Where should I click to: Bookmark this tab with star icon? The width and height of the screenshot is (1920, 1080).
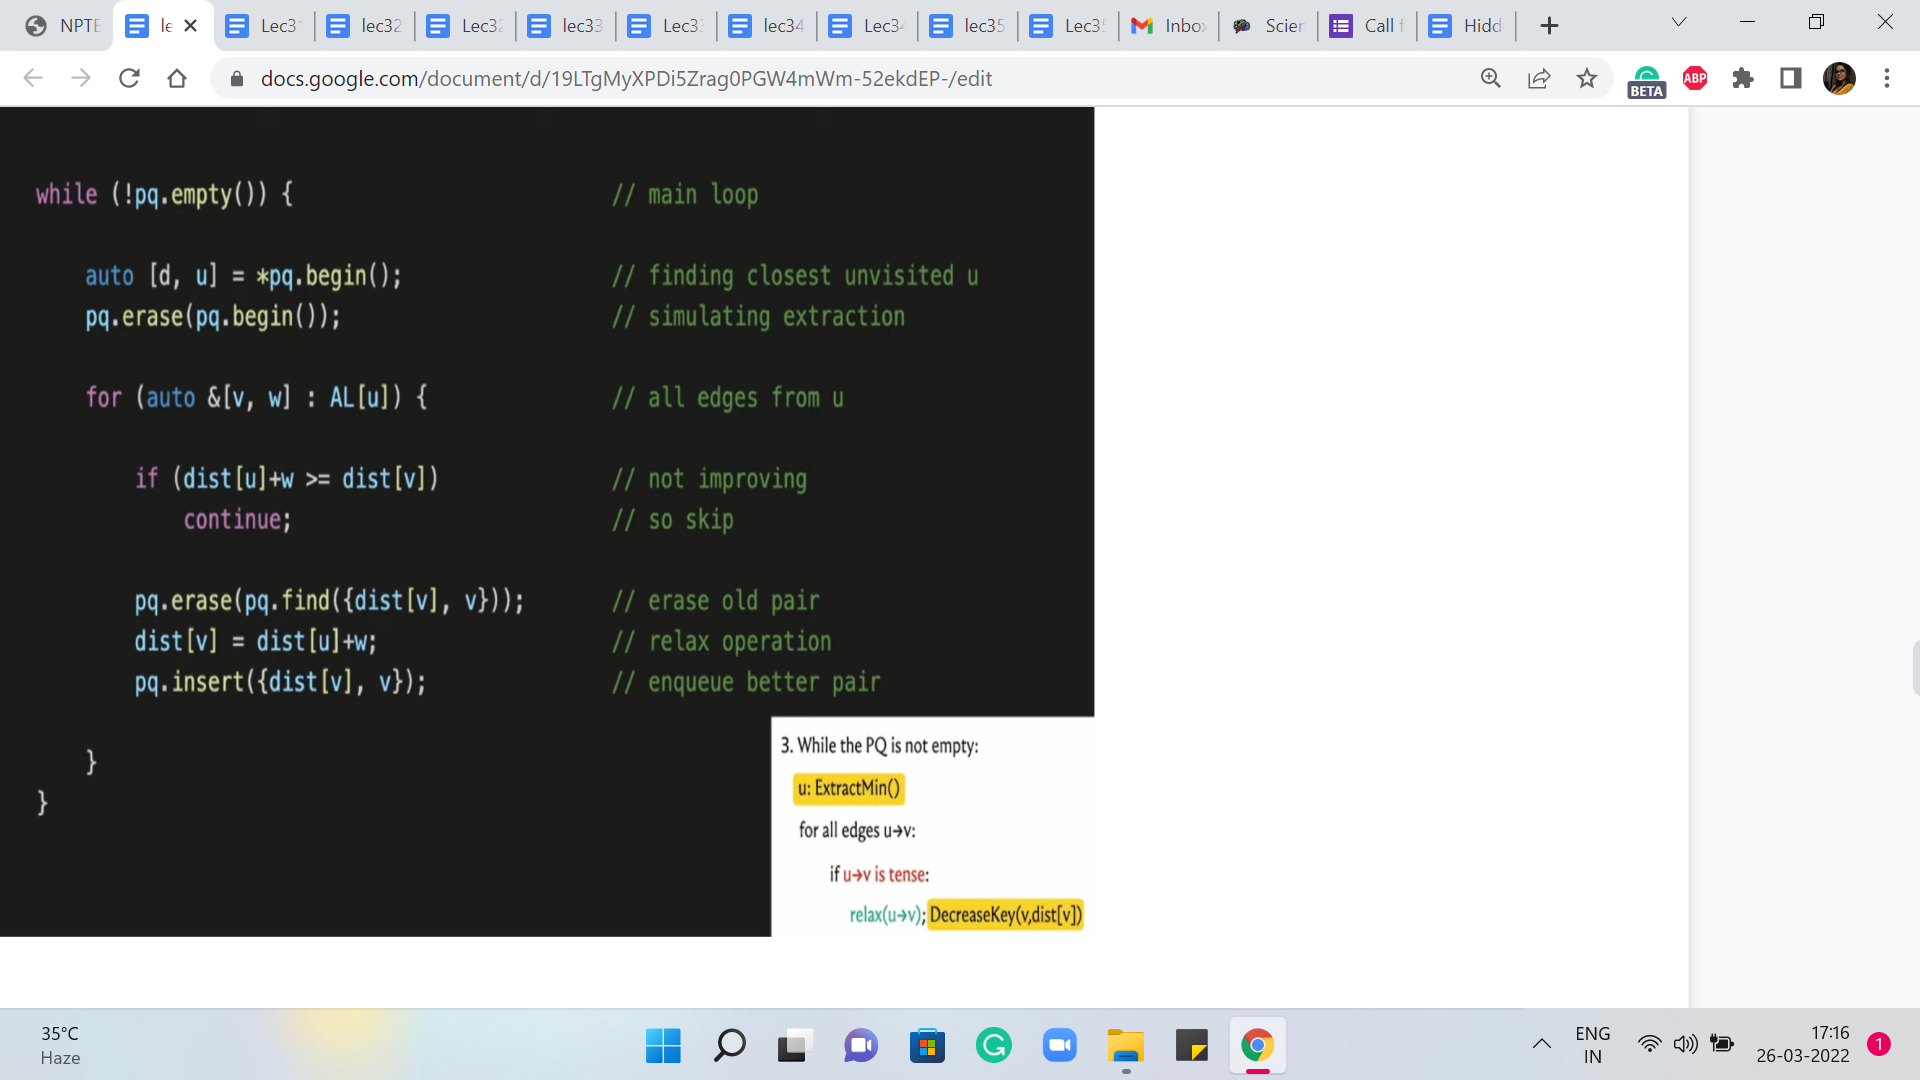tap(1587, 78)
